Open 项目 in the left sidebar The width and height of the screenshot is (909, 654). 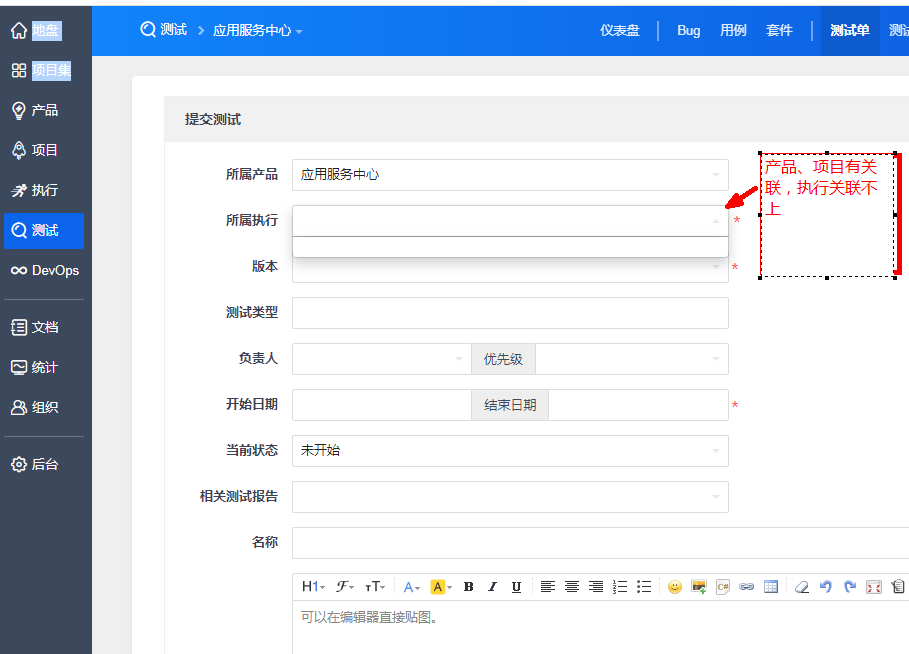pos(45,150)
